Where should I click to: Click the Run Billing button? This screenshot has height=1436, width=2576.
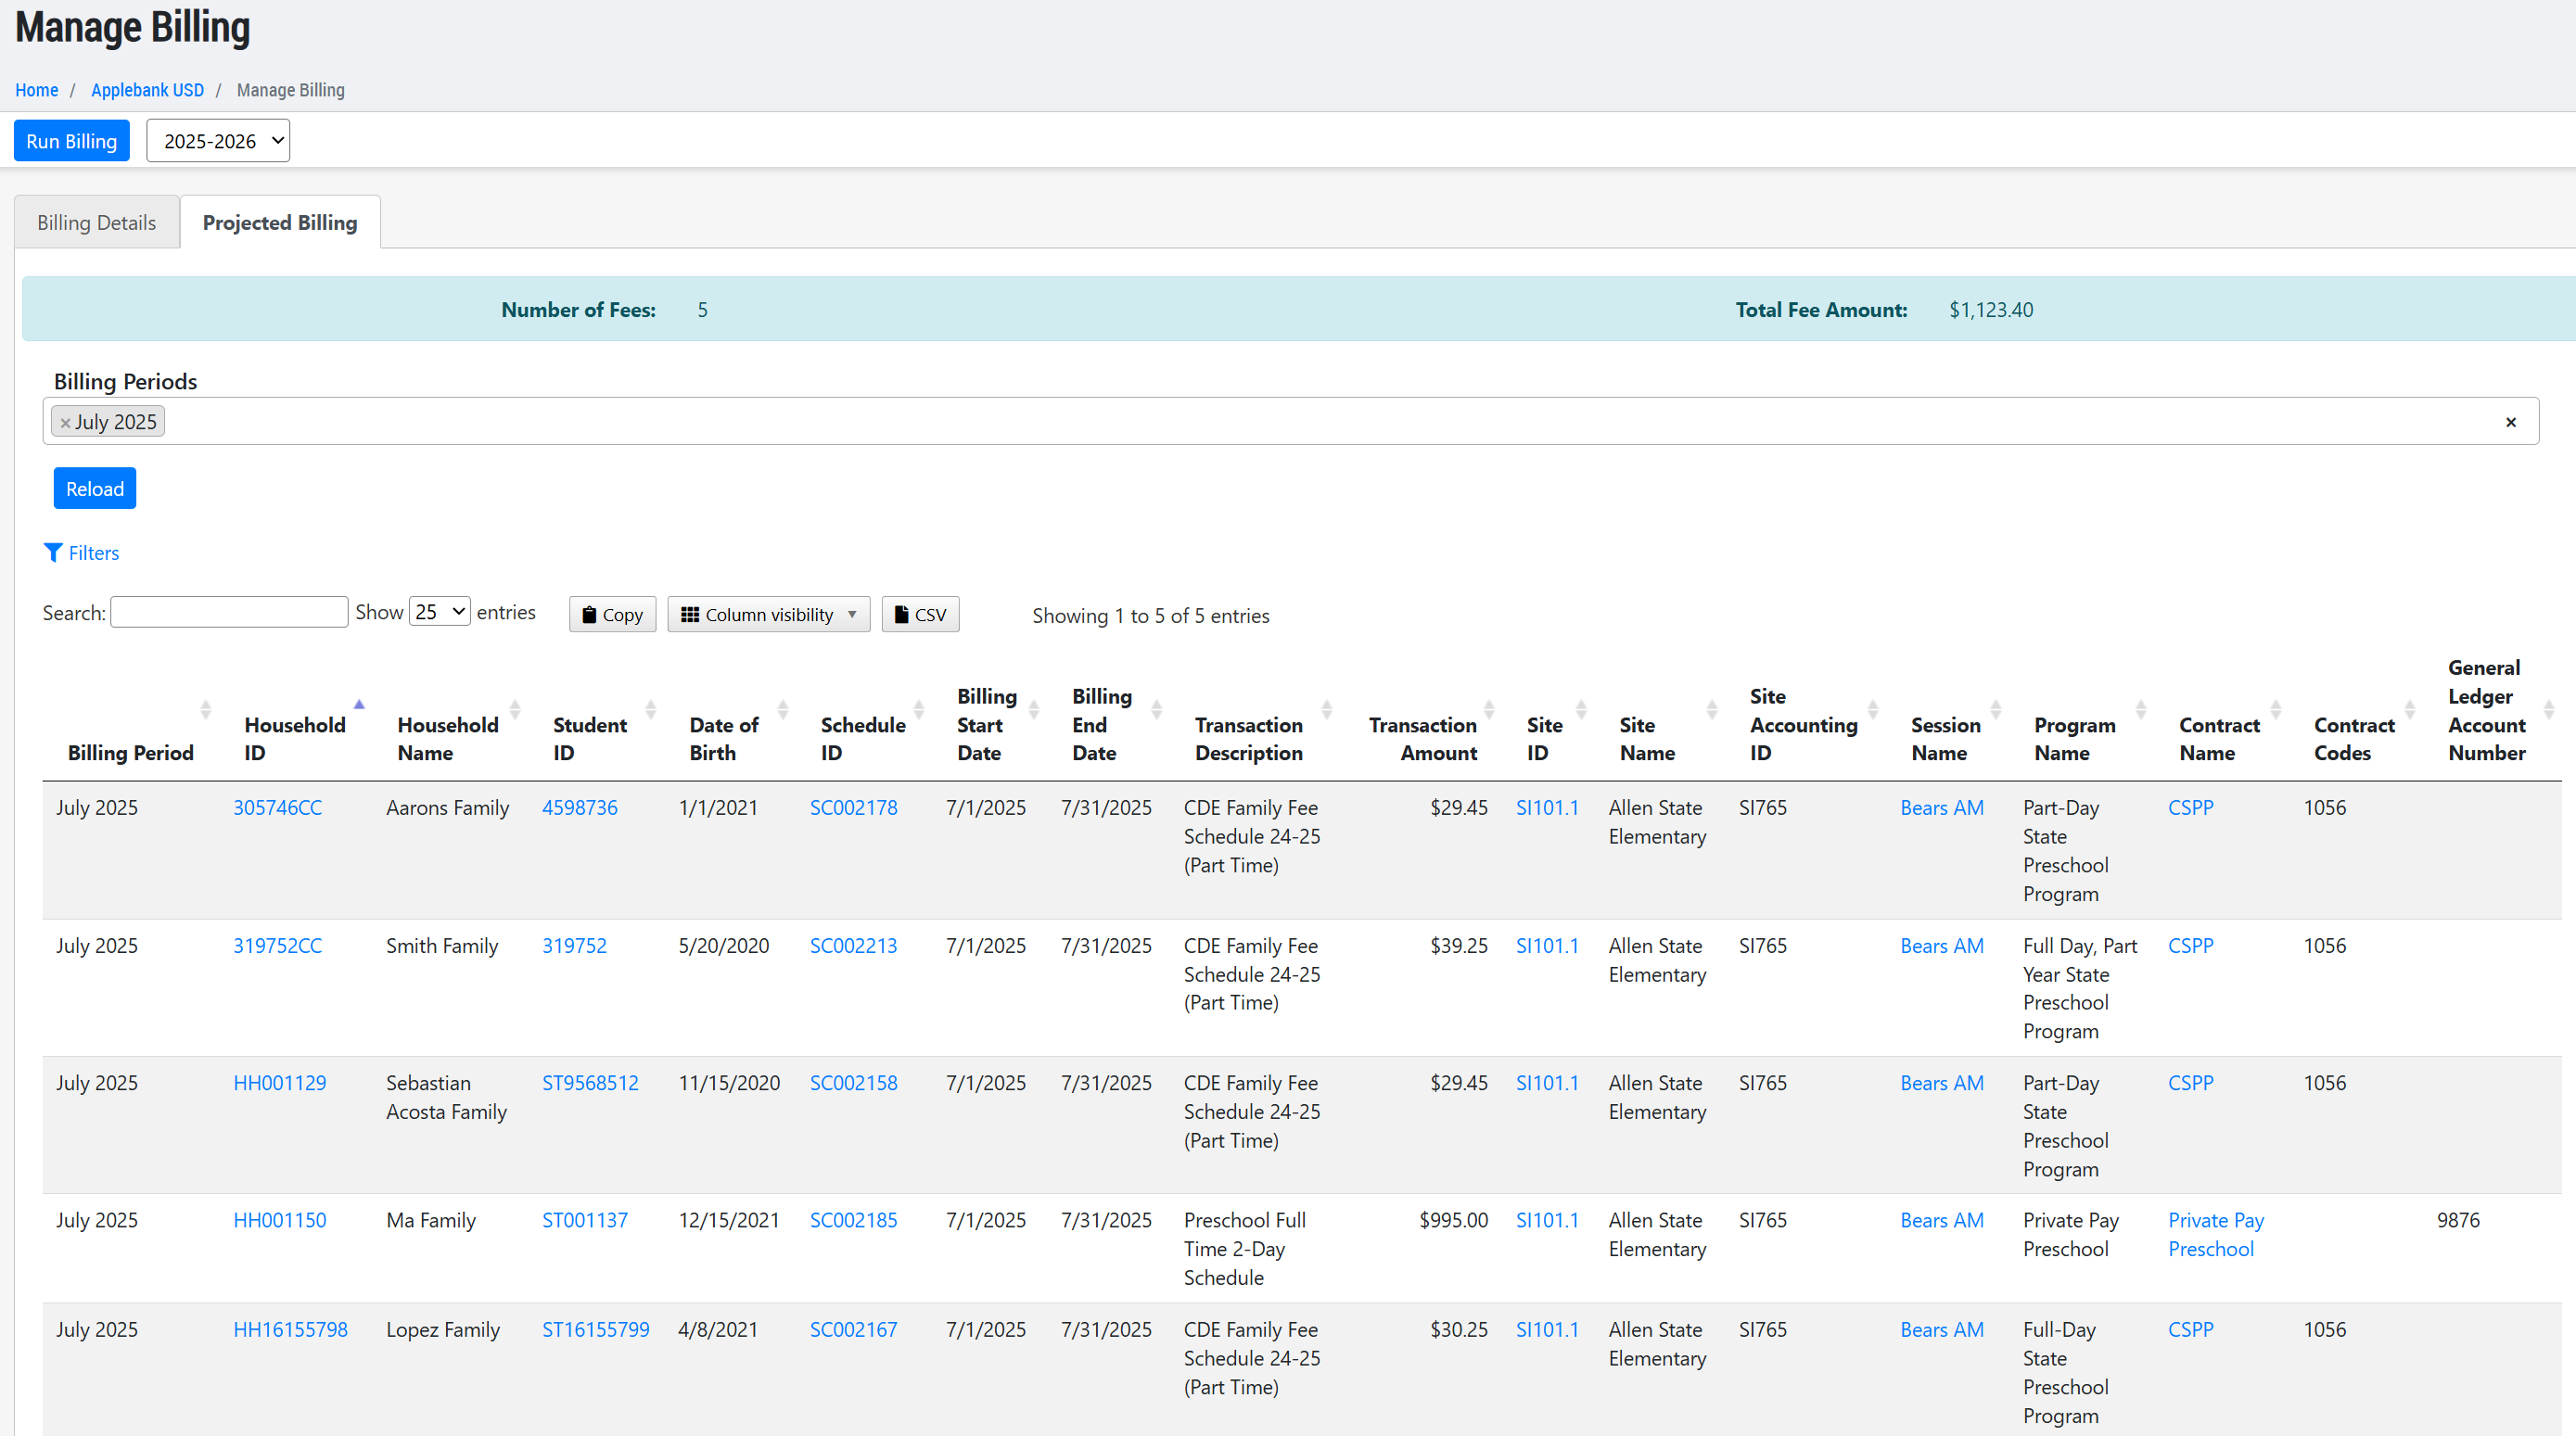coord(71,141)
